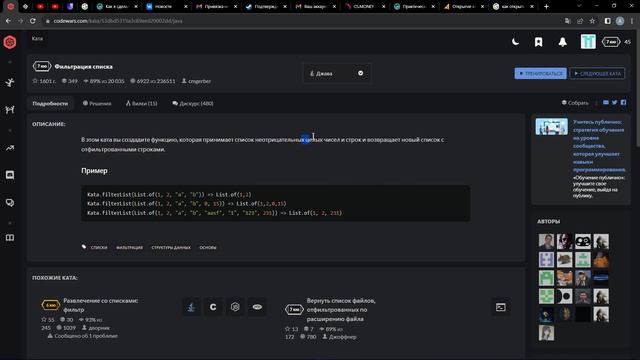The width and height of the screenshot is (640, 360).
Task: Click the browser address bar
Action: coord(302,21)
